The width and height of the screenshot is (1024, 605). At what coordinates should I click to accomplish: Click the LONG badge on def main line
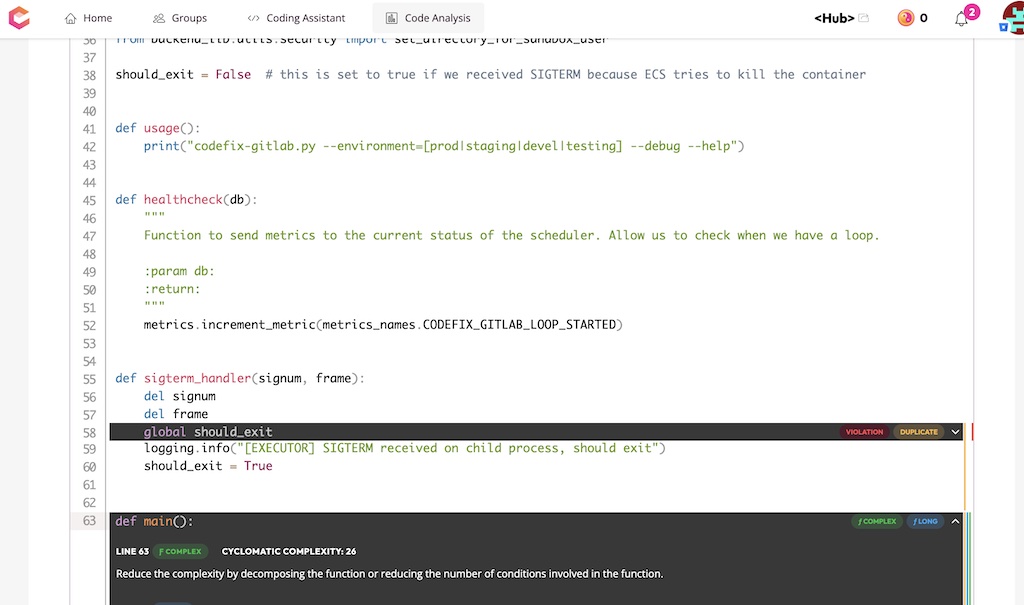(925, 521)
